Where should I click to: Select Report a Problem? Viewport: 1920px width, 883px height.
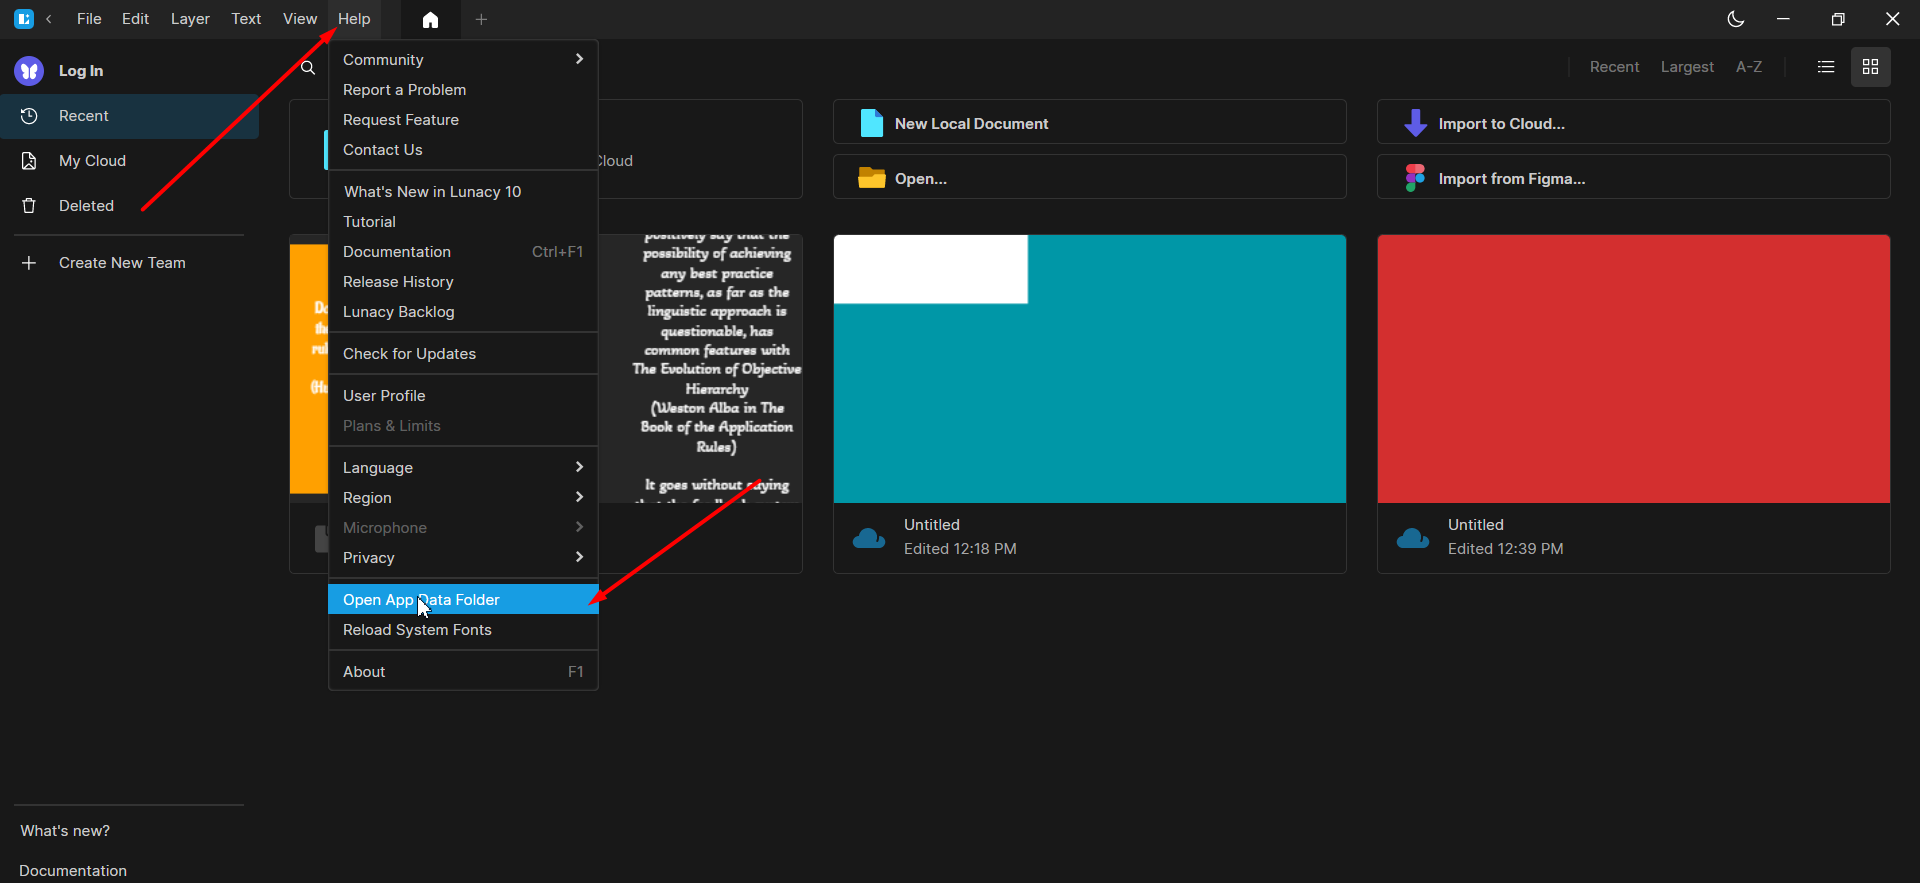click(463, 90)
